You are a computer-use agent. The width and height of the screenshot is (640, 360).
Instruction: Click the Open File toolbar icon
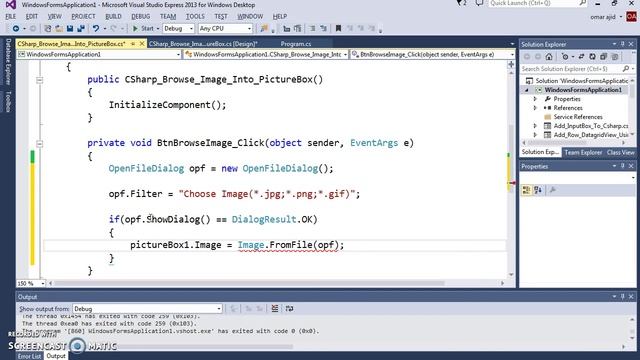point(59,29)
